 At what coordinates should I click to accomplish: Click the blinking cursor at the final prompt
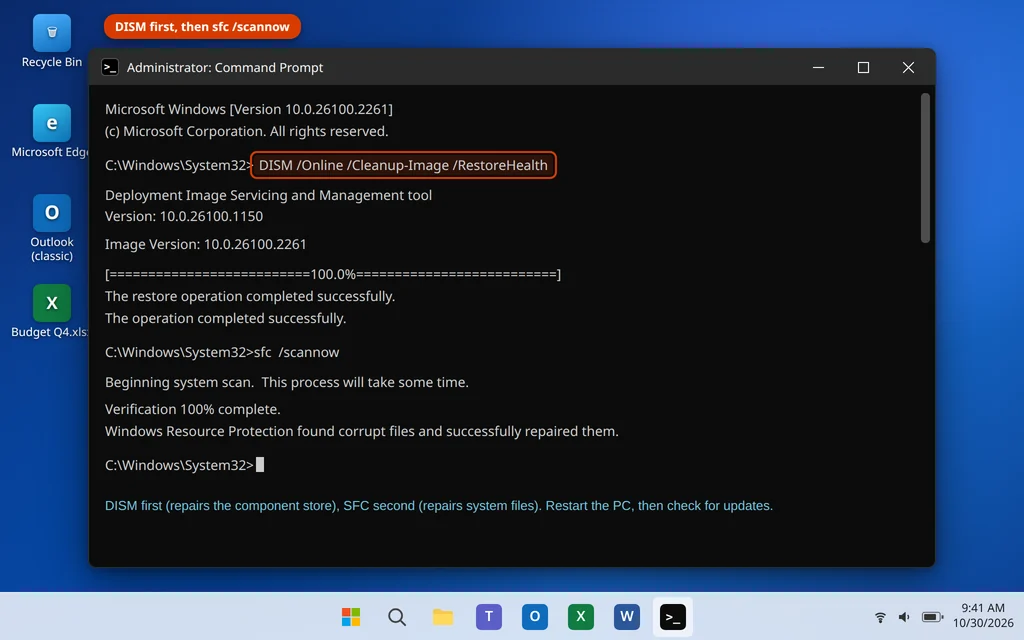[260, 464]
